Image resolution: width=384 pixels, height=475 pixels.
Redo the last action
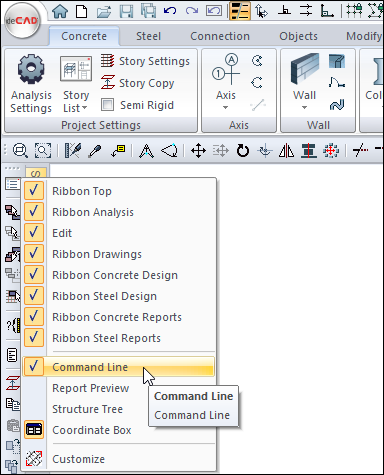pos(192,11)
